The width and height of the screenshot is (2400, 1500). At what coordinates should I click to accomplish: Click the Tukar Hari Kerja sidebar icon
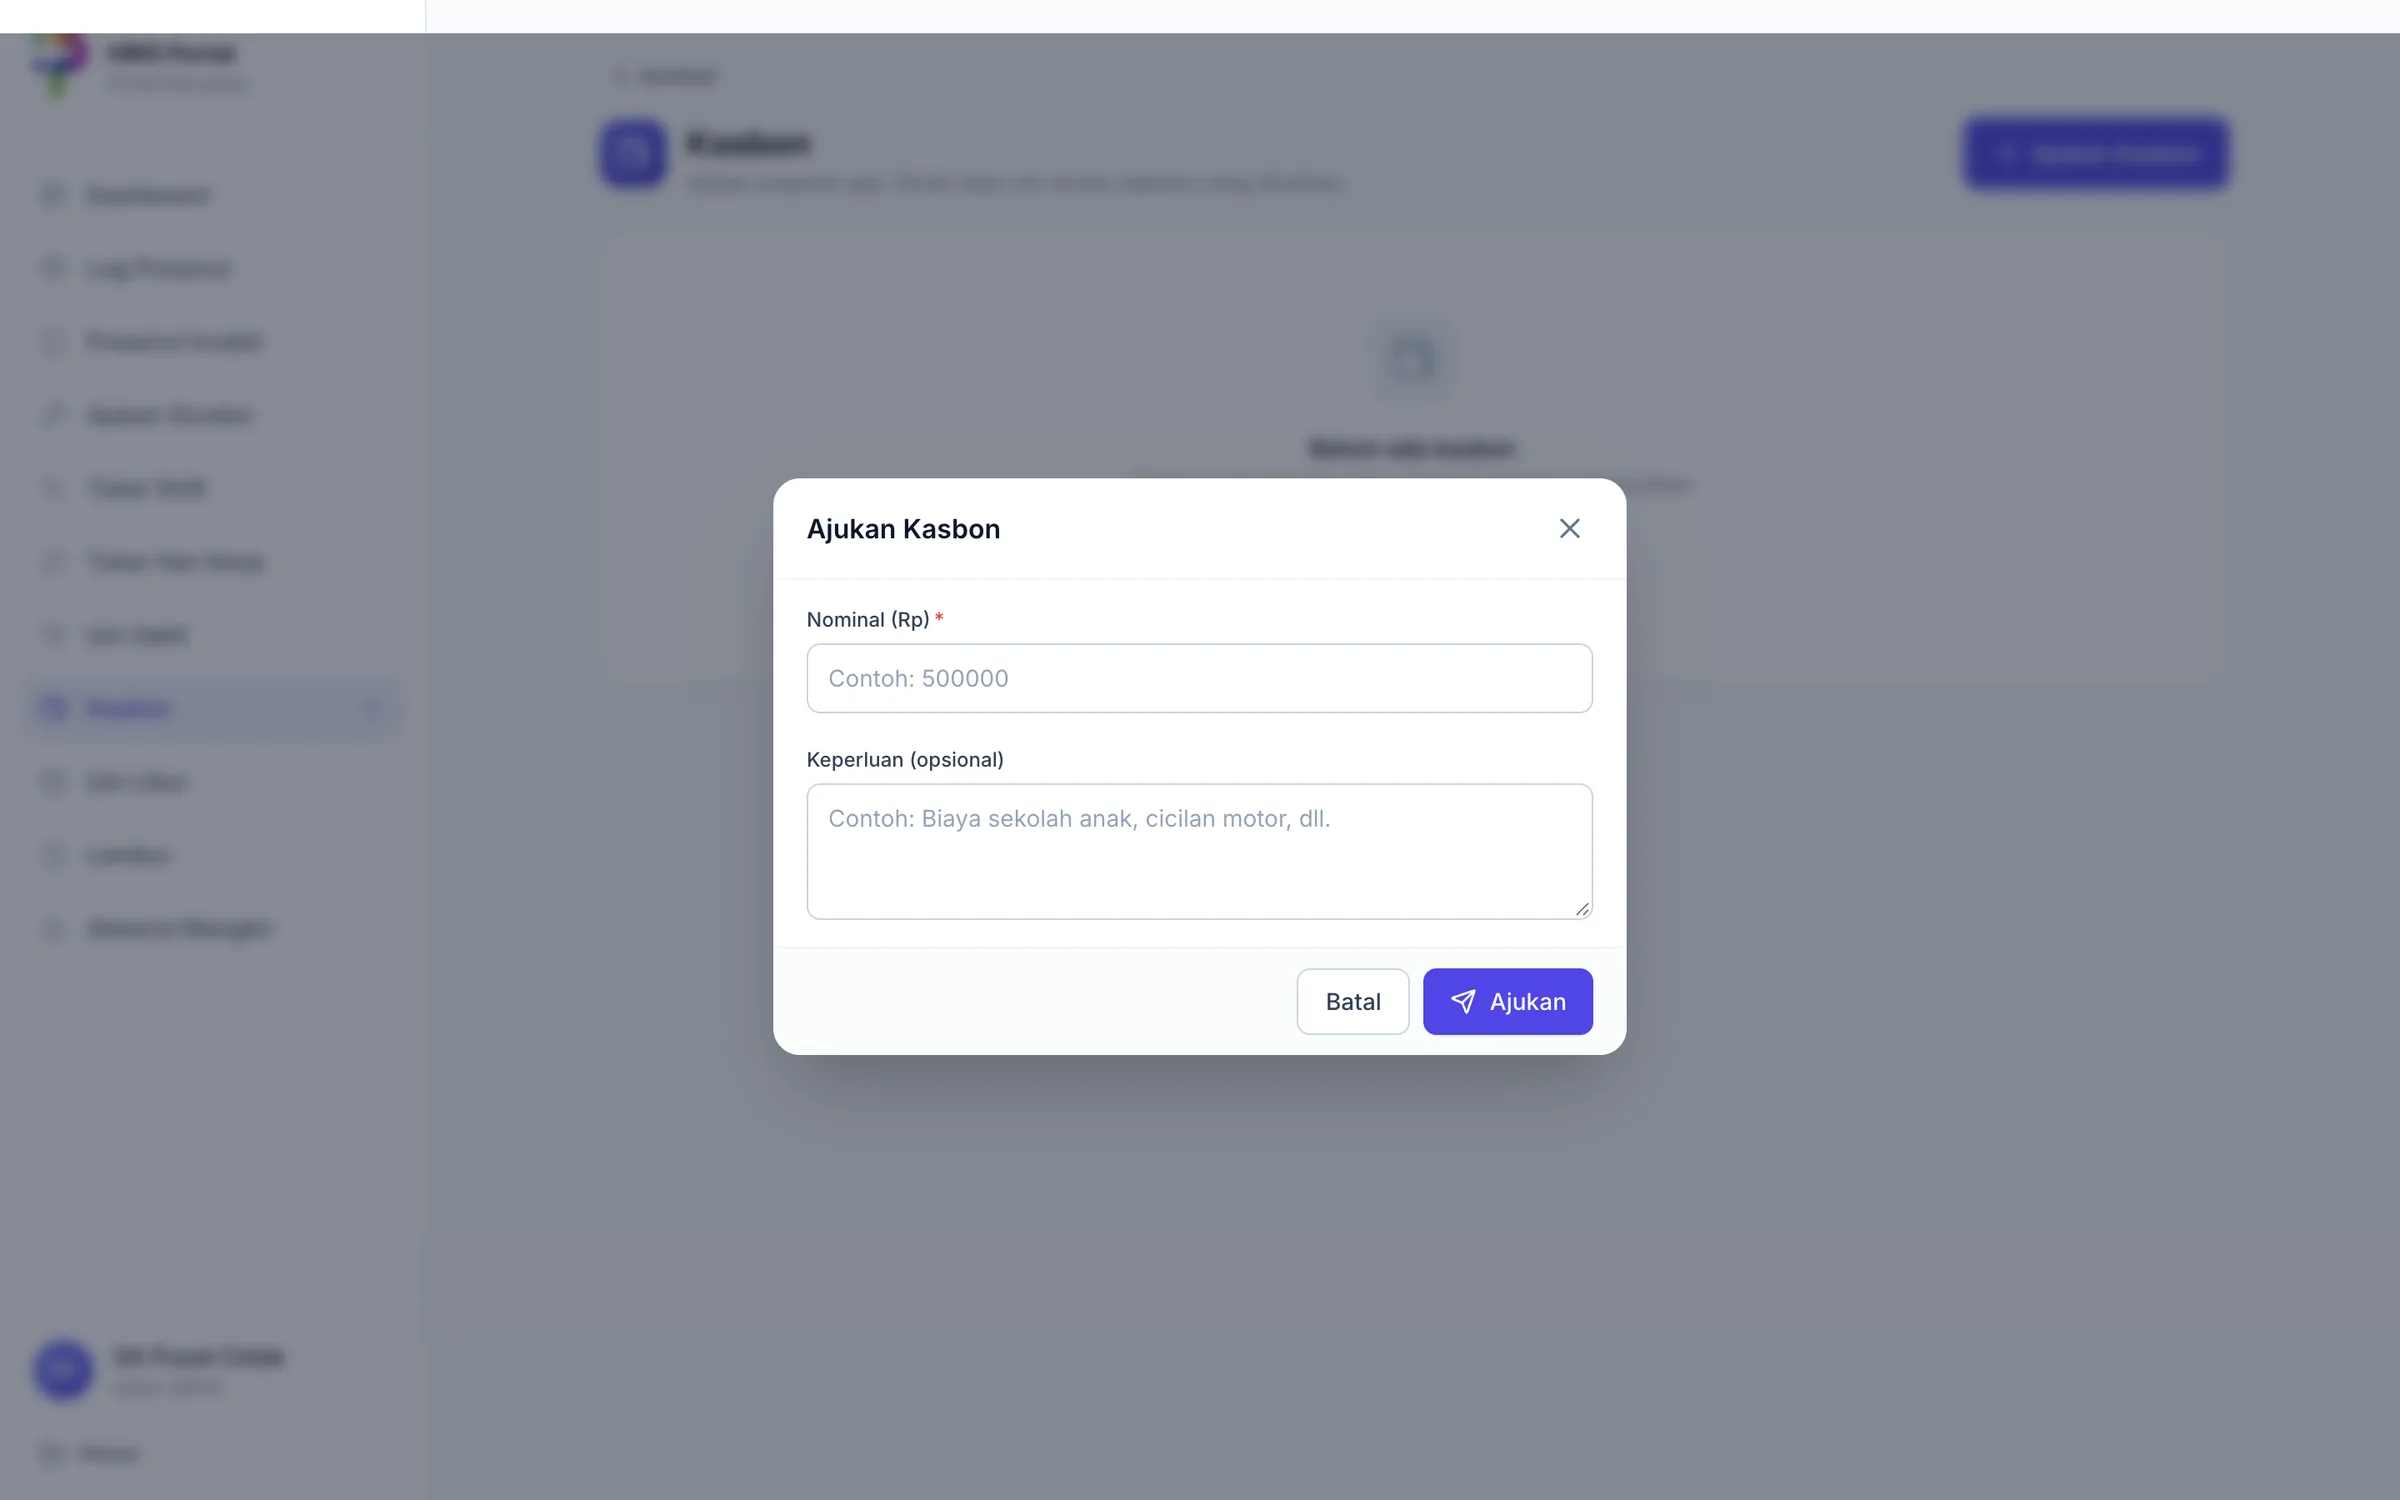tap(54, 562)
